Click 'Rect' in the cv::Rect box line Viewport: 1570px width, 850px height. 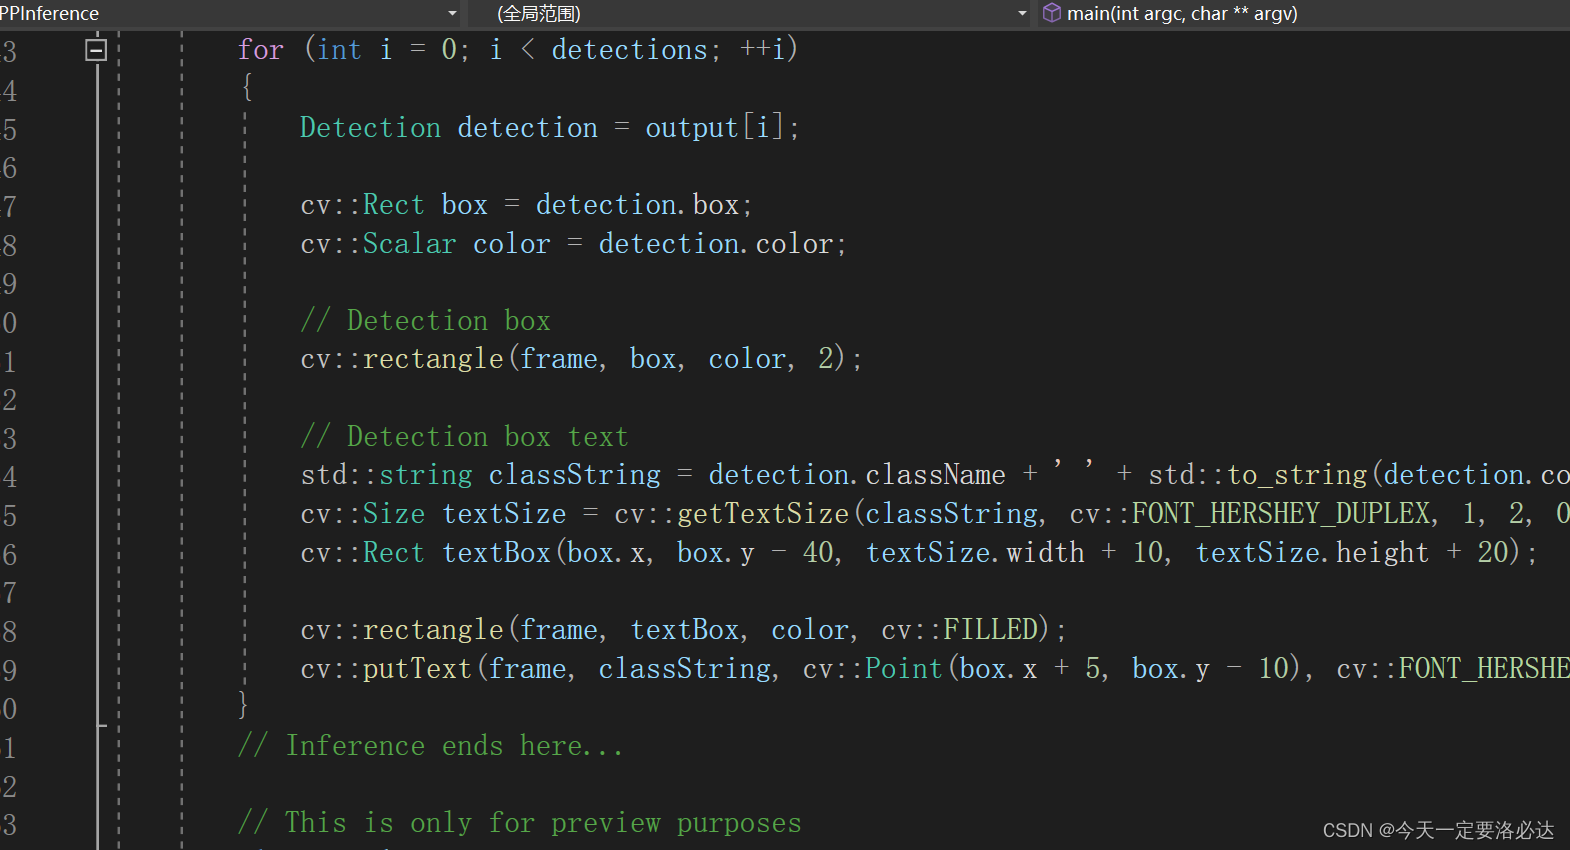pos(393,205)
